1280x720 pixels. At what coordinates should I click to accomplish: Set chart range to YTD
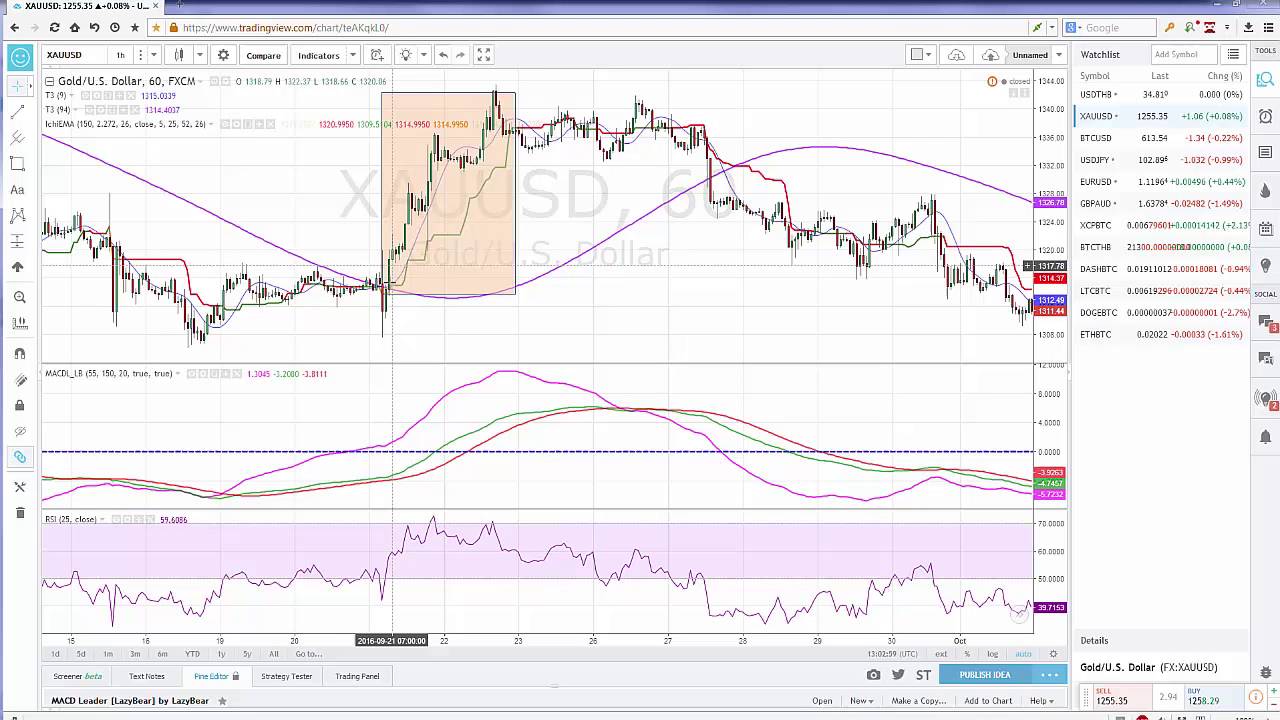[x=192, y=654]
